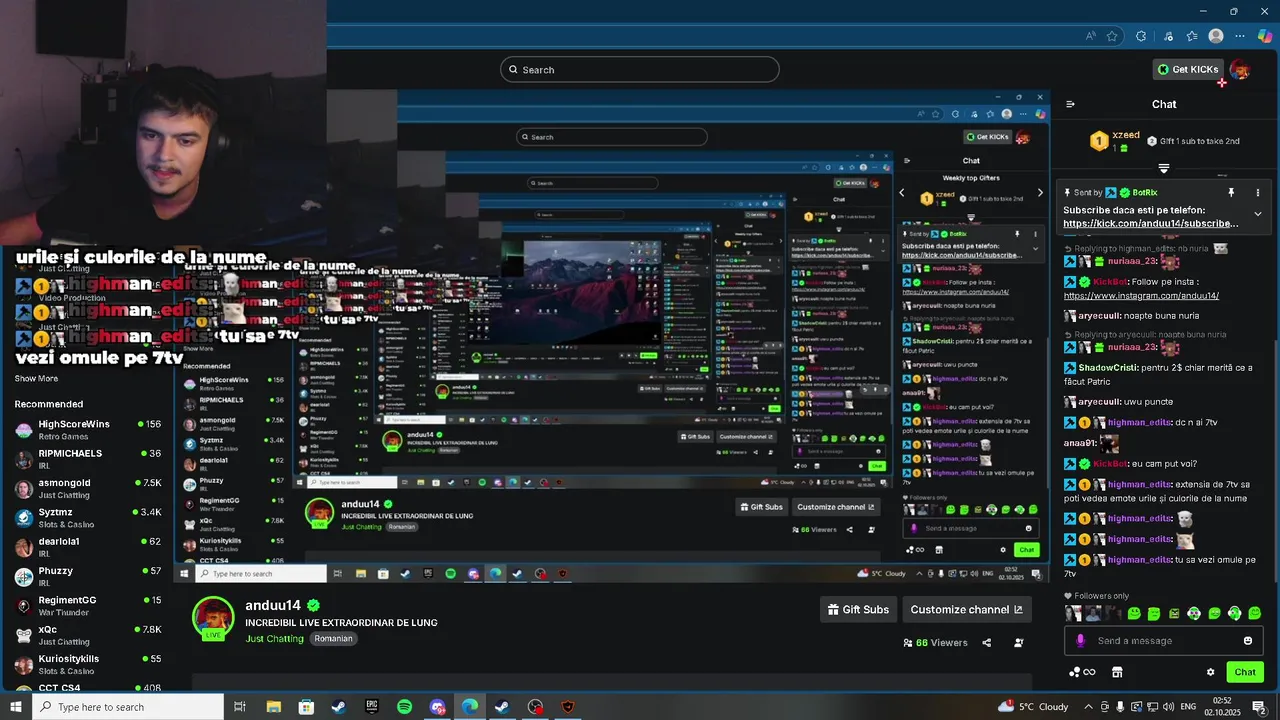Collapse the chat panel with the arrow icon
Viewport: 1280px width, 720px height.
click(x=1070, y=104)
